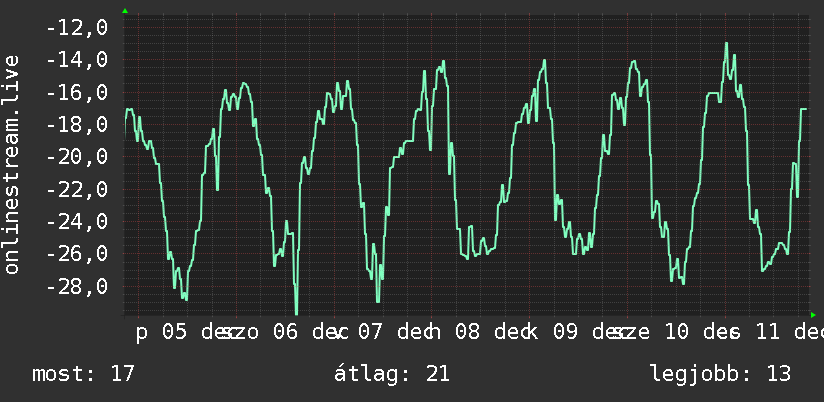Click the green arrow ending the x-axis

813,315
